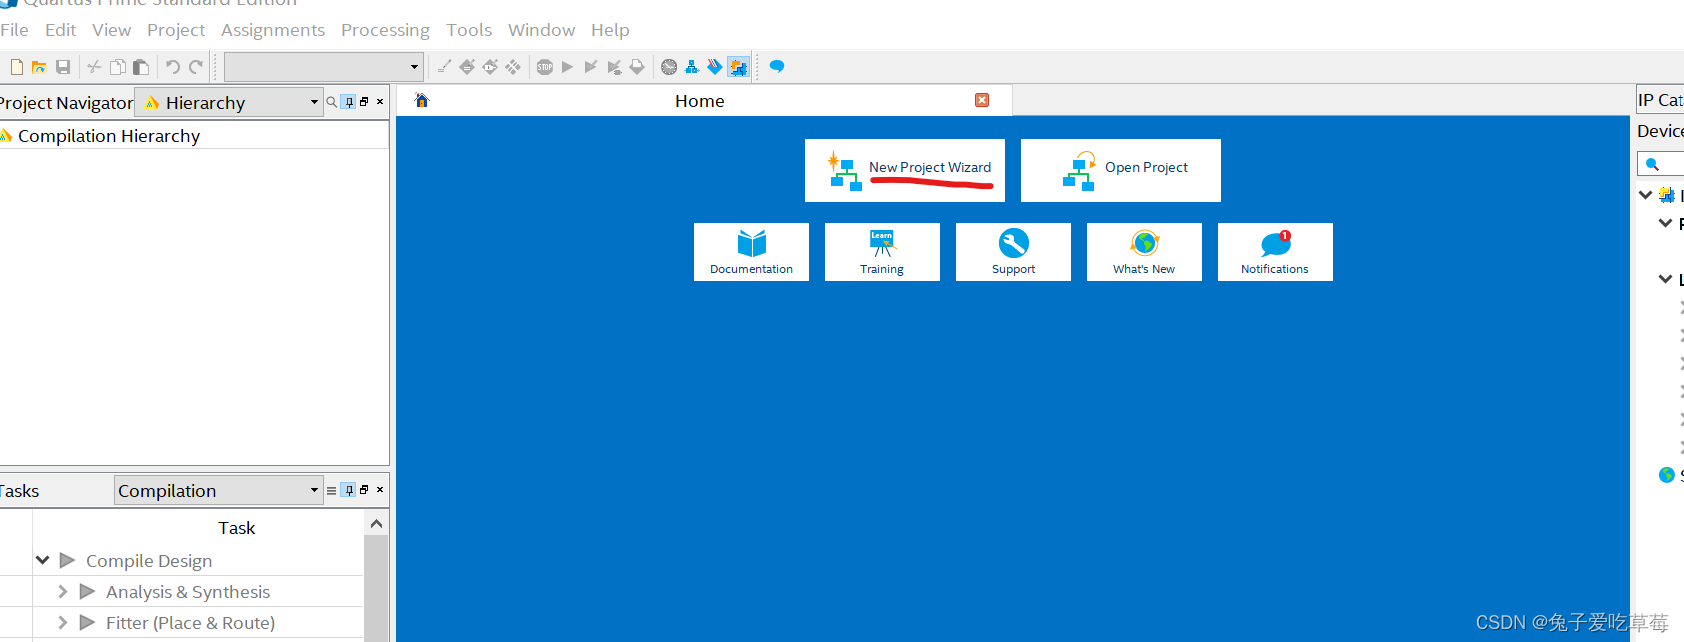The width and height of the screenshot is (1684, 642).
Task: Click the house icon on Home tab
Action: pos(422,100)
